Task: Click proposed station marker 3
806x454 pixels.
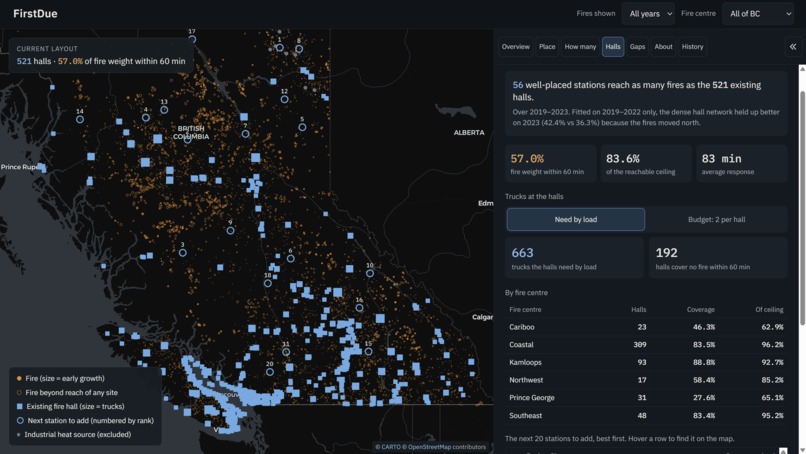Action: click(182, 252)
